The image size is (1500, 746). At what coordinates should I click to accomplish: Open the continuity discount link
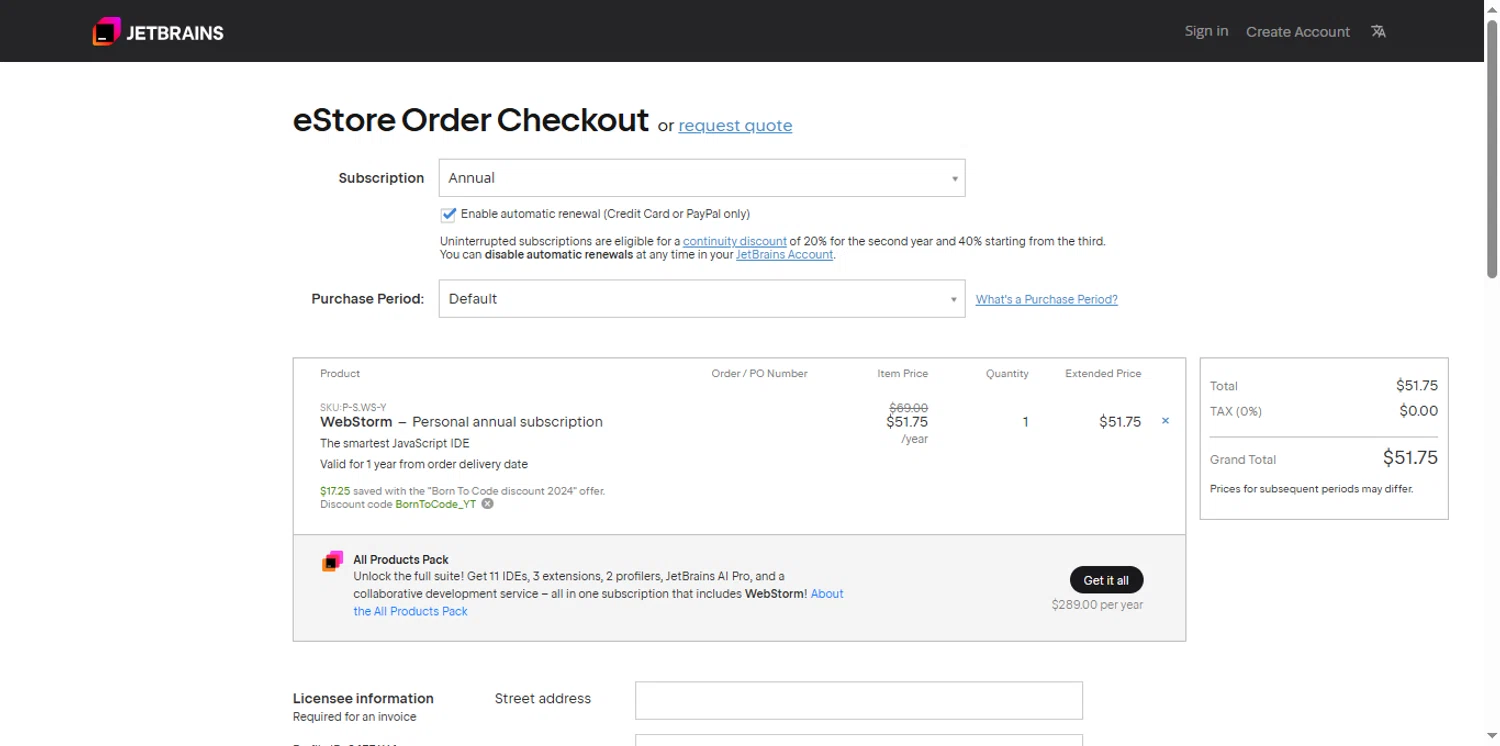(x=735, y=241)
